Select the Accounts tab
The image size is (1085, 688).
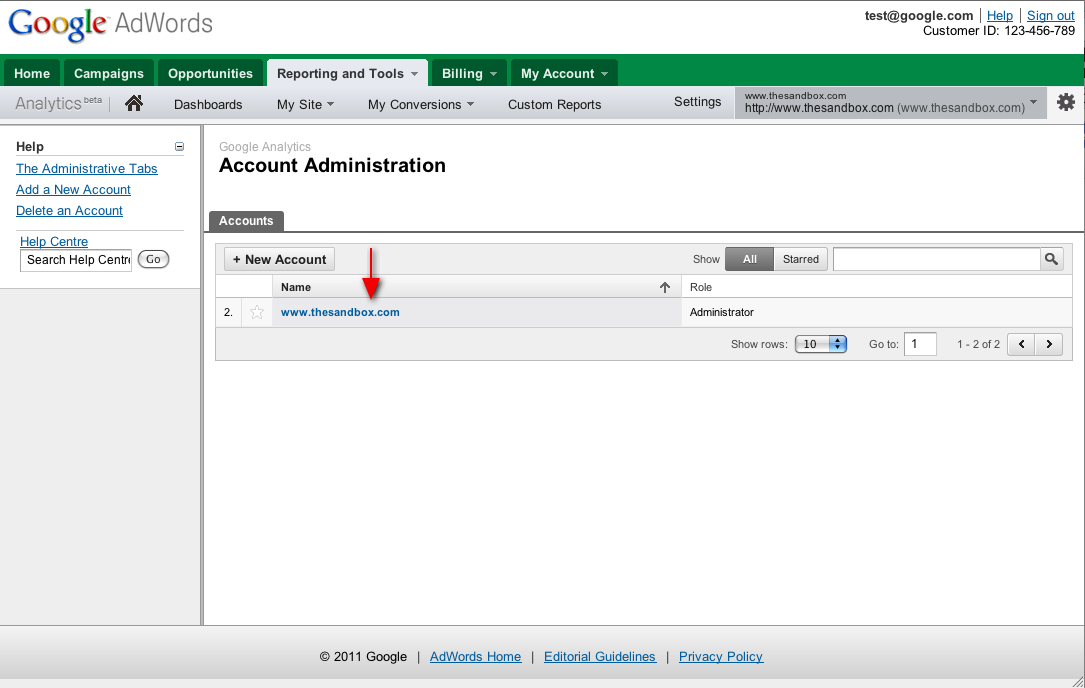(x=246, y=221)
